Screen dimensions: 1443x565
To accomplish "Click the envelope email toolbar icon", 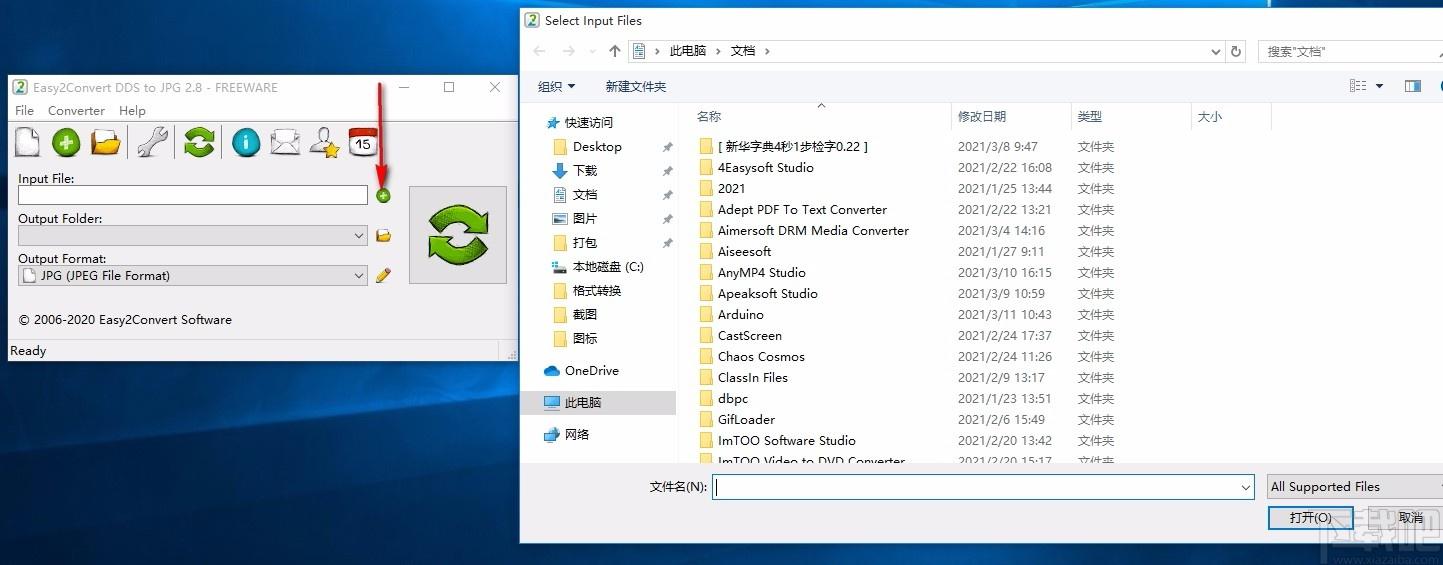I will (285, 143).
